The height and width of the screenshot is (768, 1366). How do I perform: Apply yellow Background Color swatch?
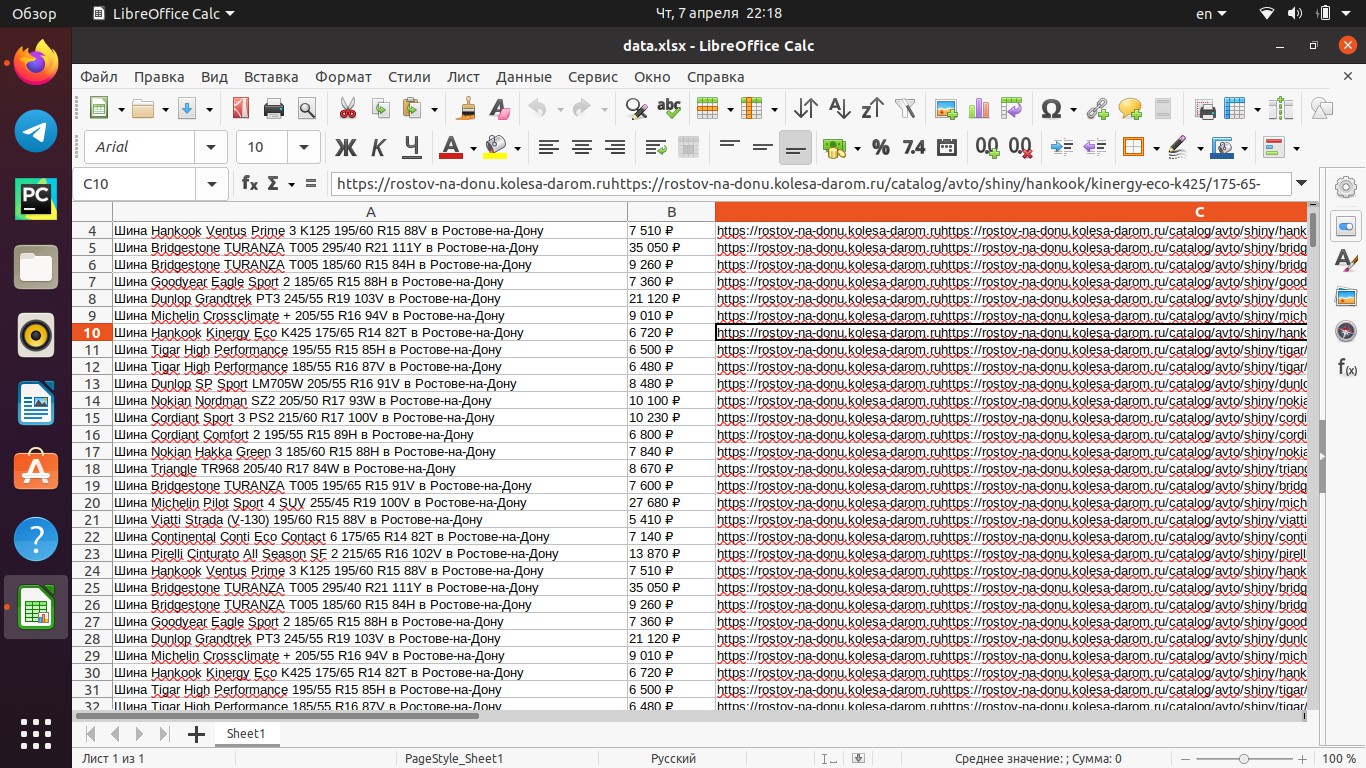(x=496, y=147)
